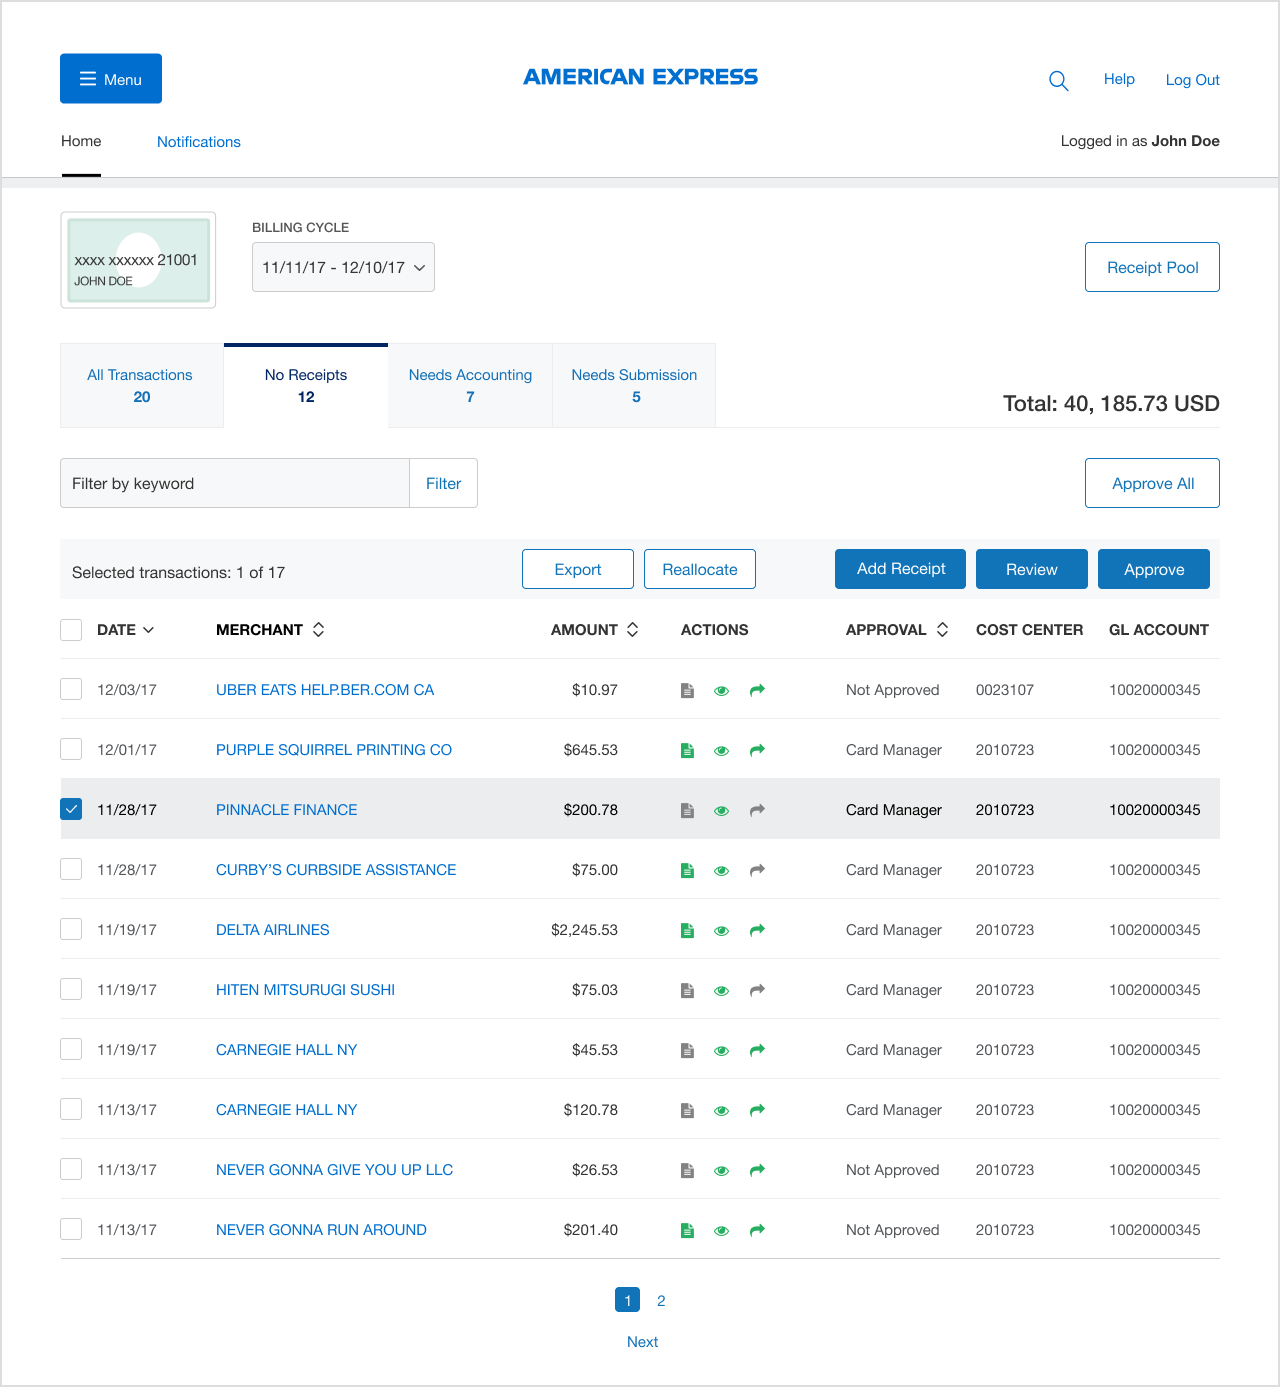Click the Filter button beside keyword field
The height and width of the screenshot is (1387, 1280).
point(443,483)
